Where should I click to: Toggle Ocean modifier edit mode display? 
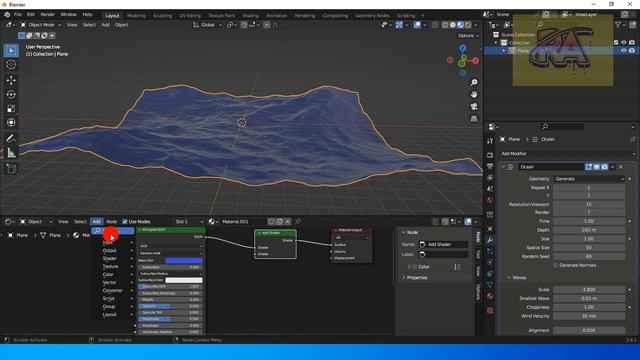tap(589, 167)
